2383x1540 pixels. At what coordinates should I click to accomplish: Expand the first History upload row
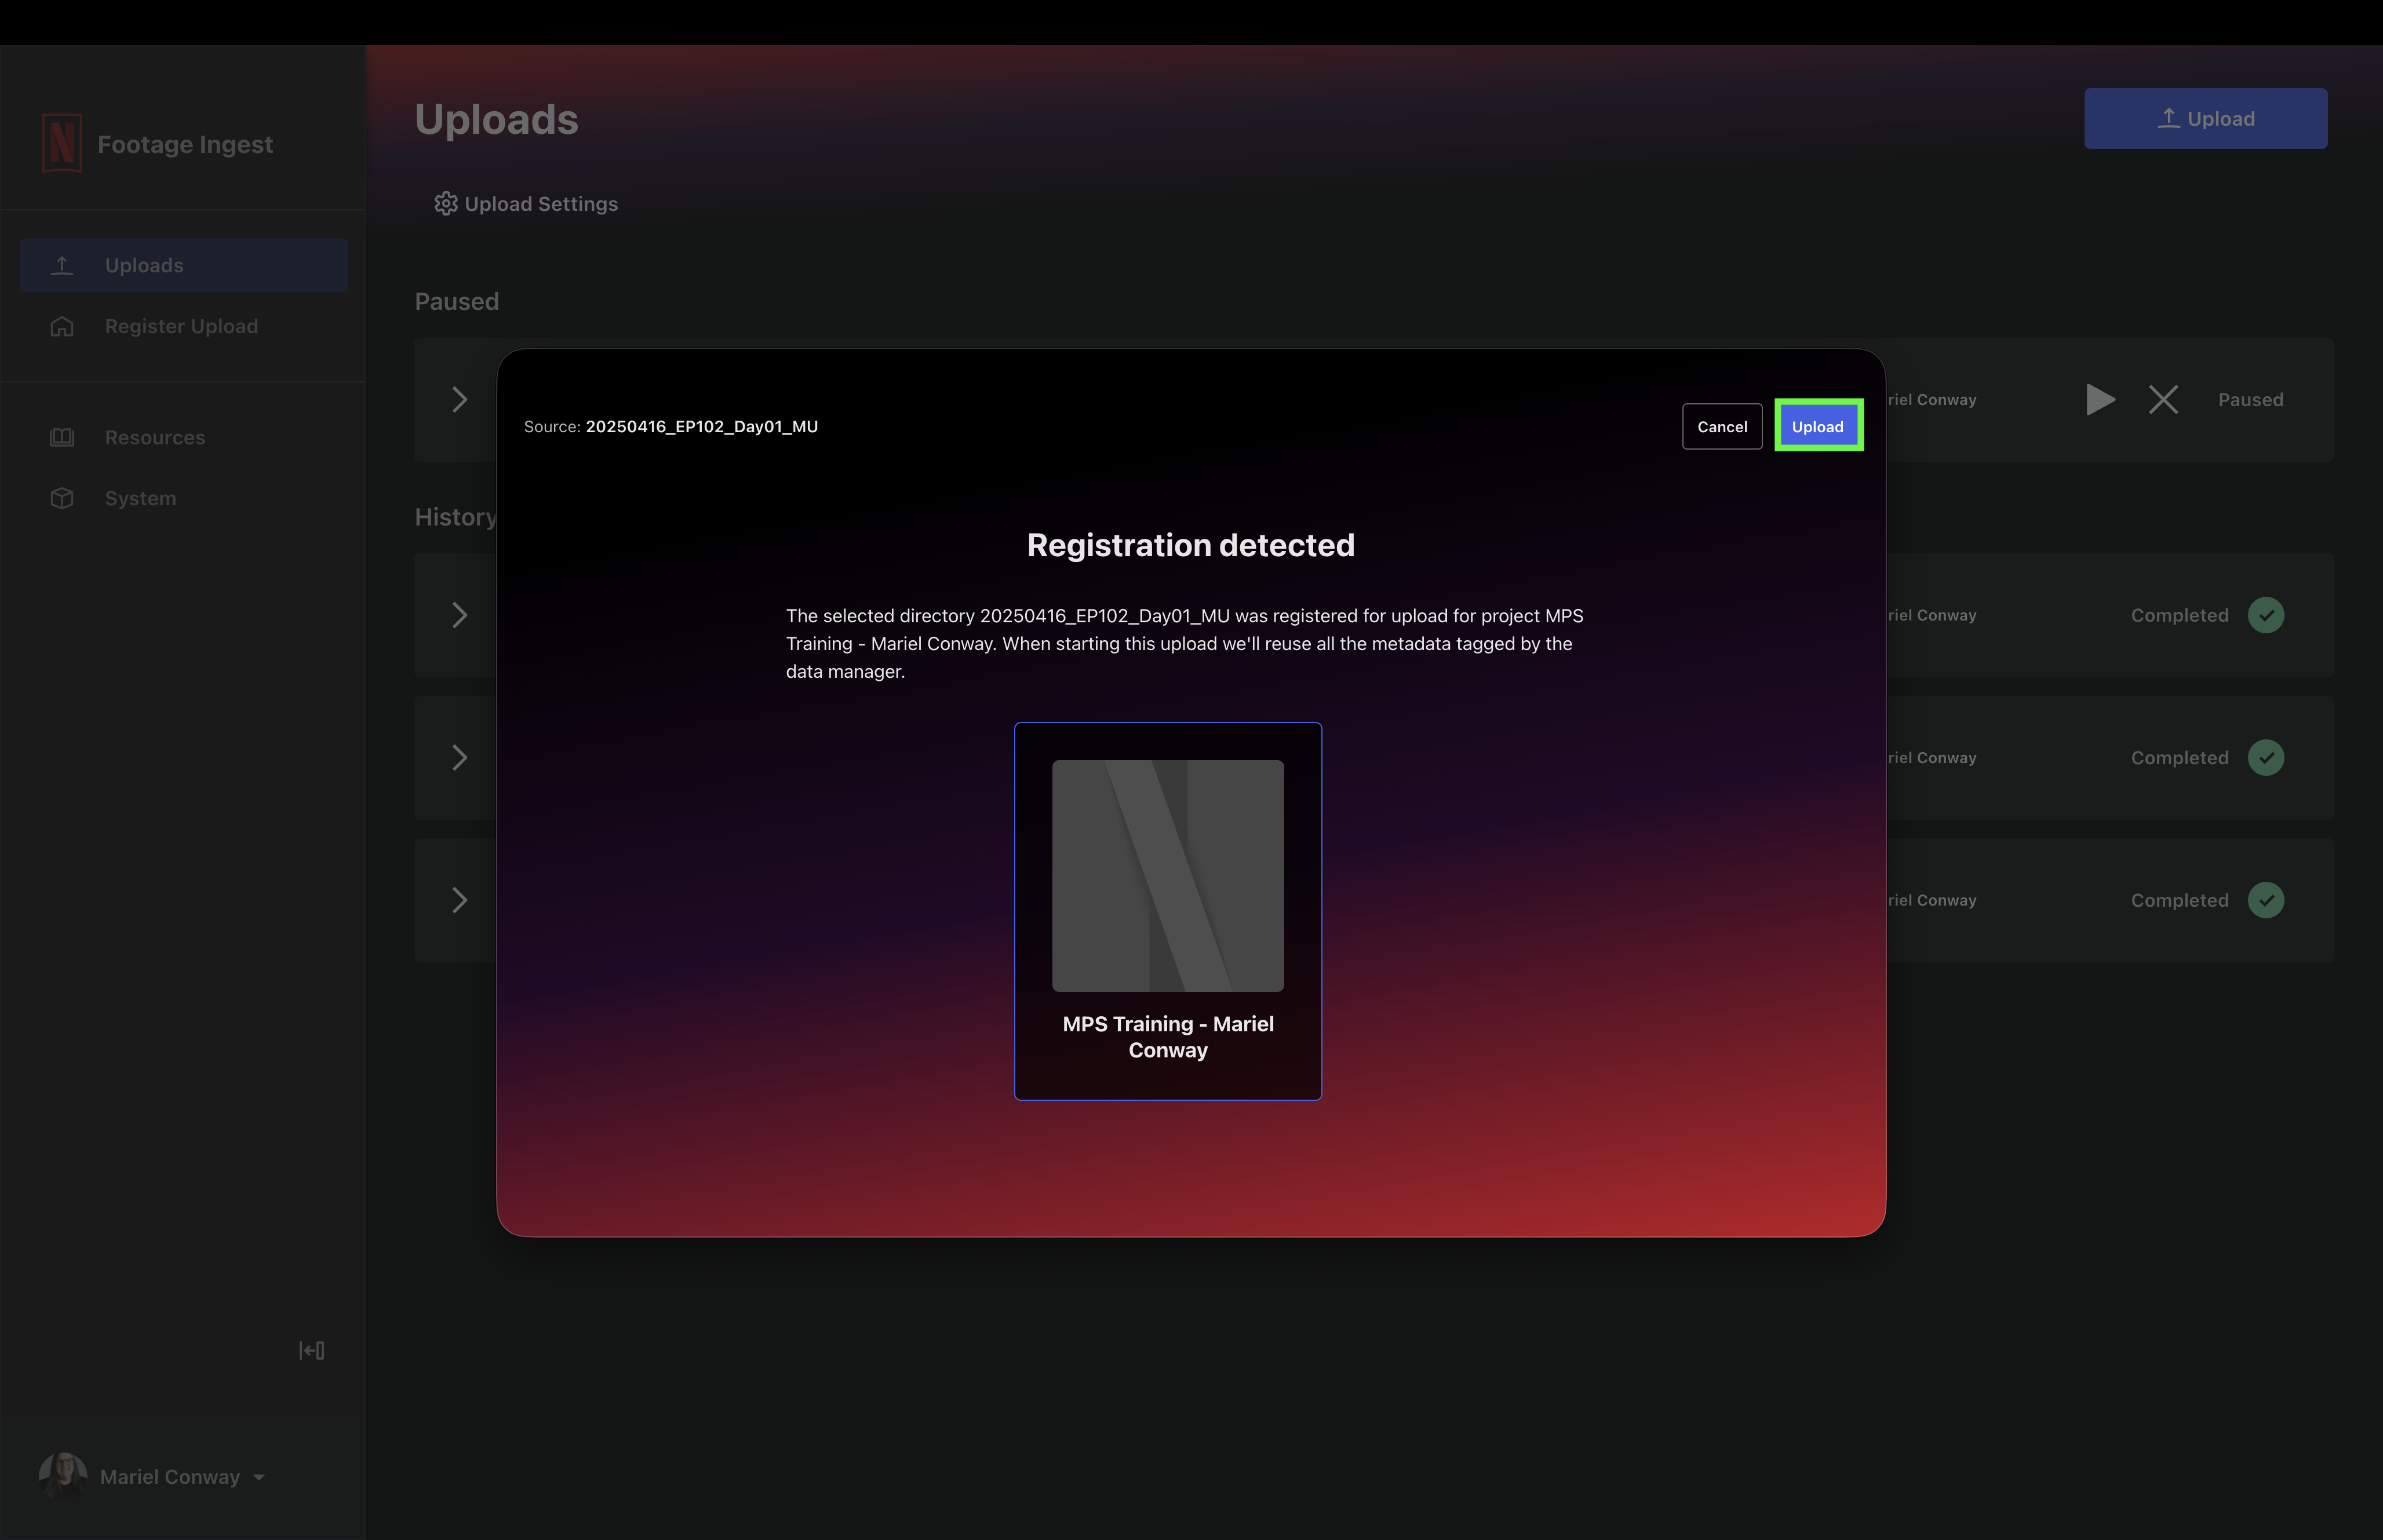click(459, 615)
